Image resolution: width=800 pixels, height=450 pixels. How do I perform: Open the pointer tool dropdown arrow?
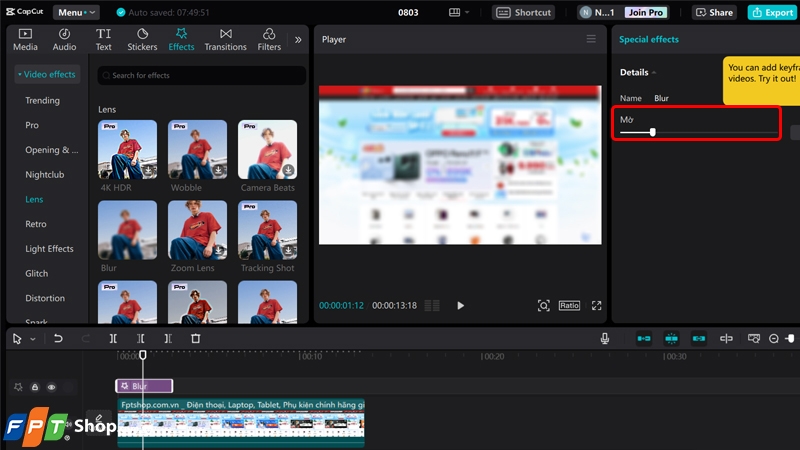[x=33, y=339]
